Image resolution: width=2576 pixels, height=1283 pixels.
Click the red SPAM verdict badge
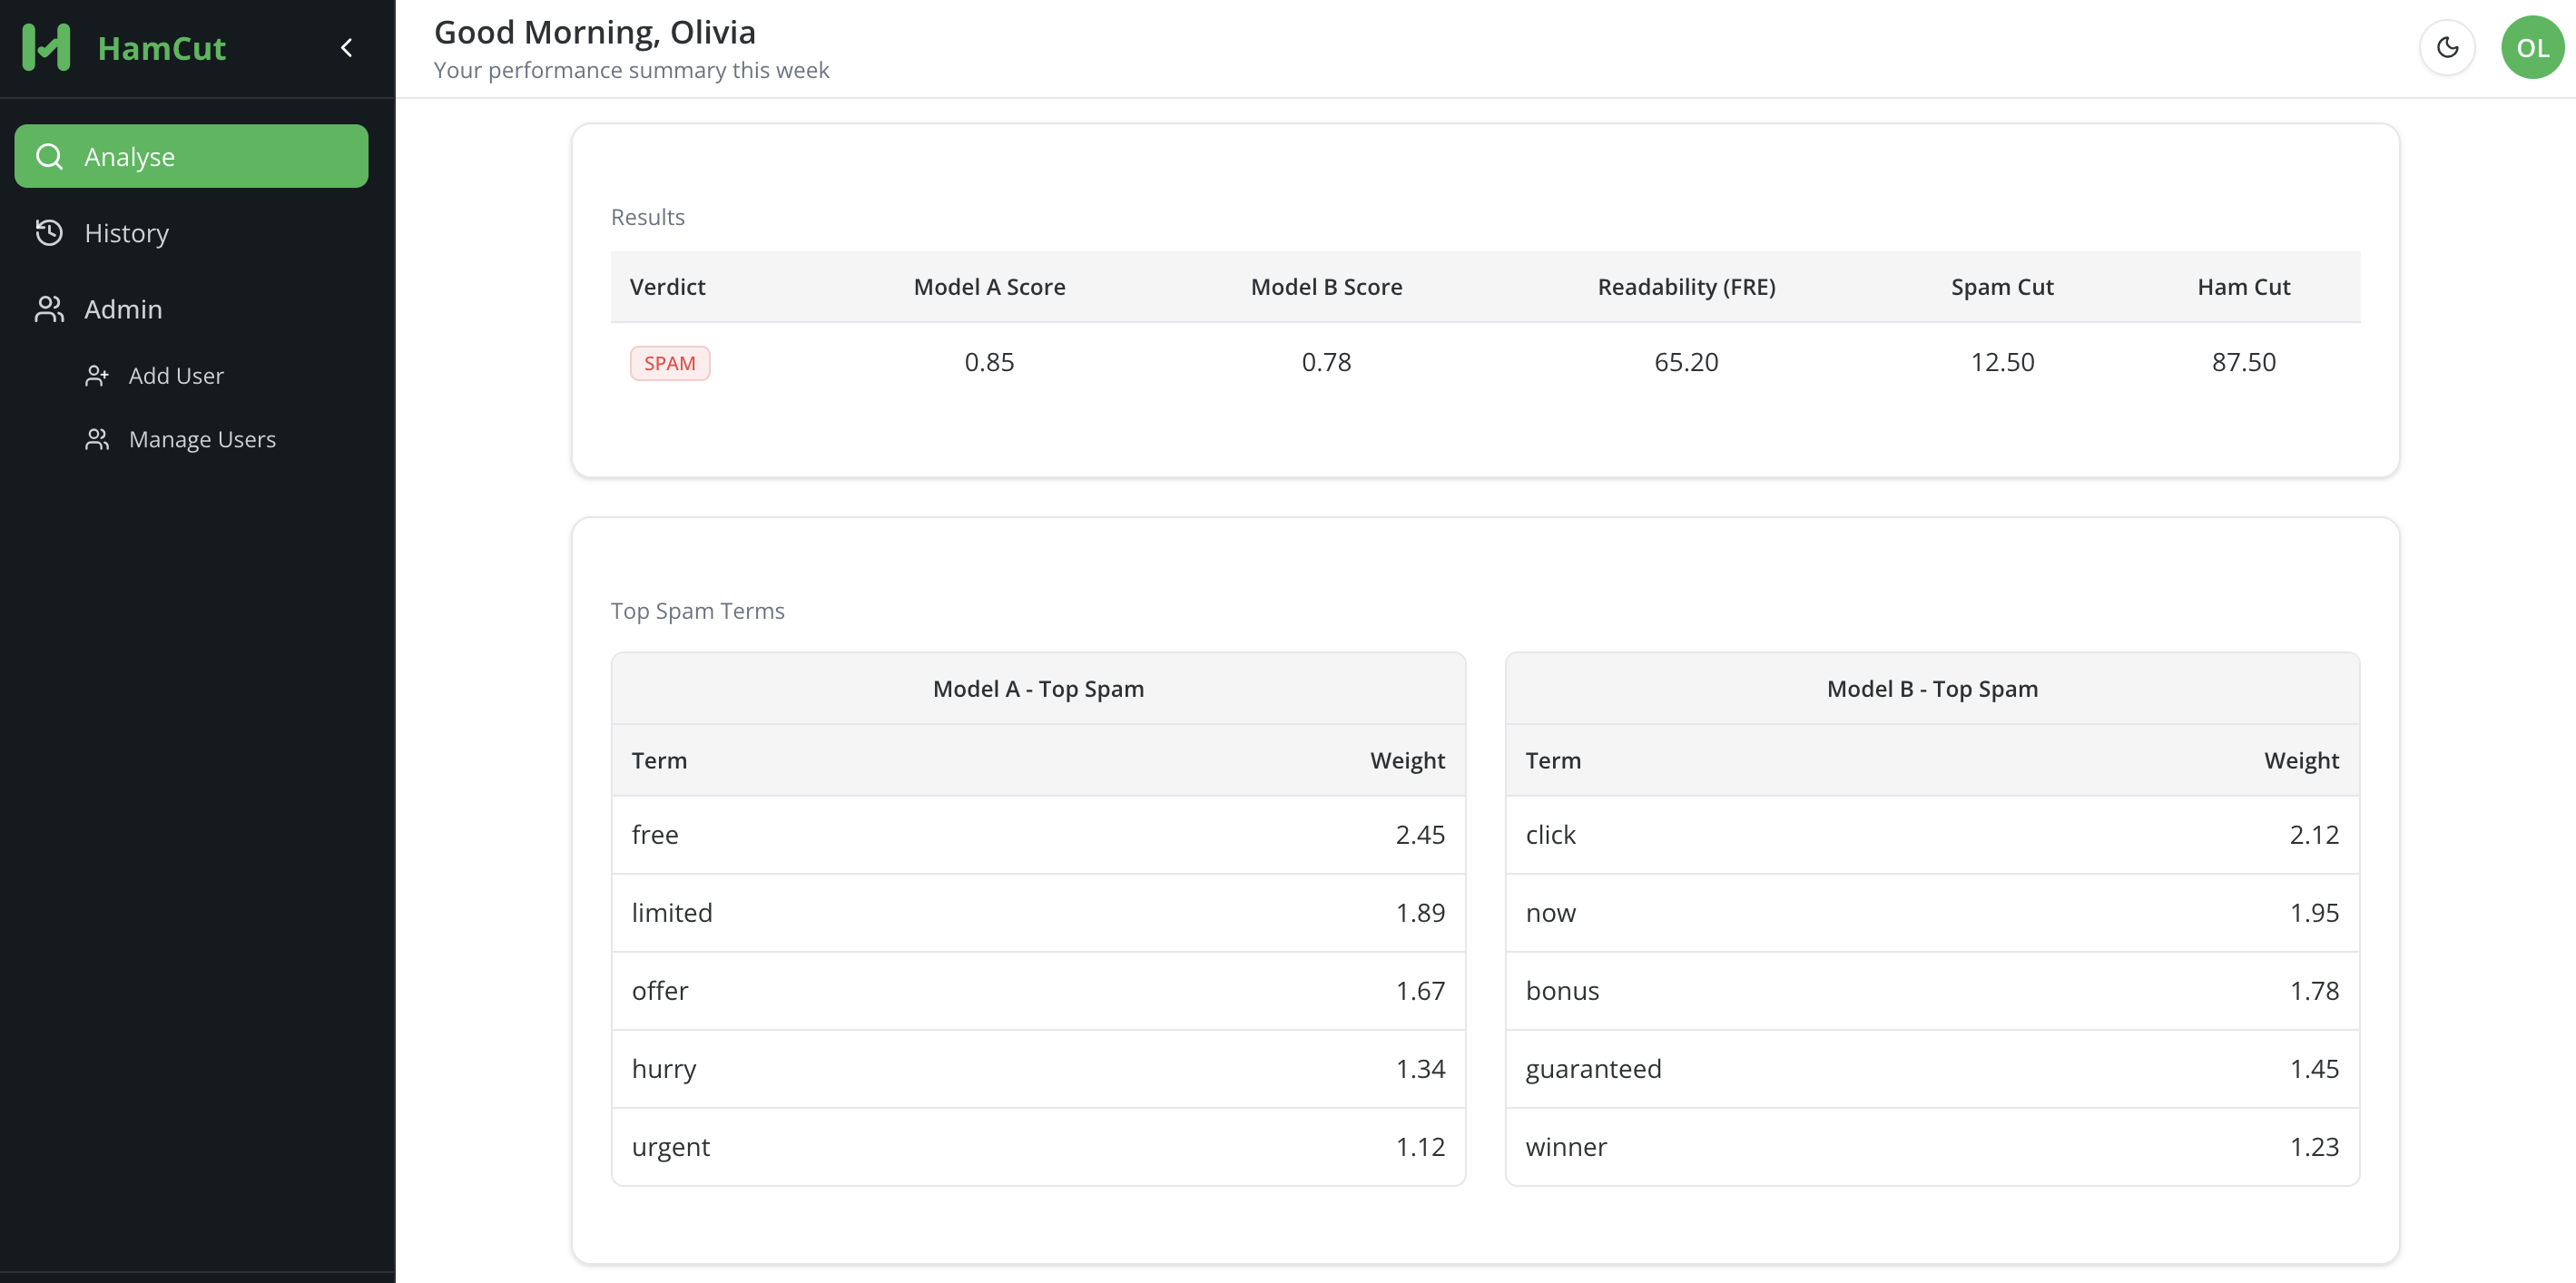(x=669, y=363)
